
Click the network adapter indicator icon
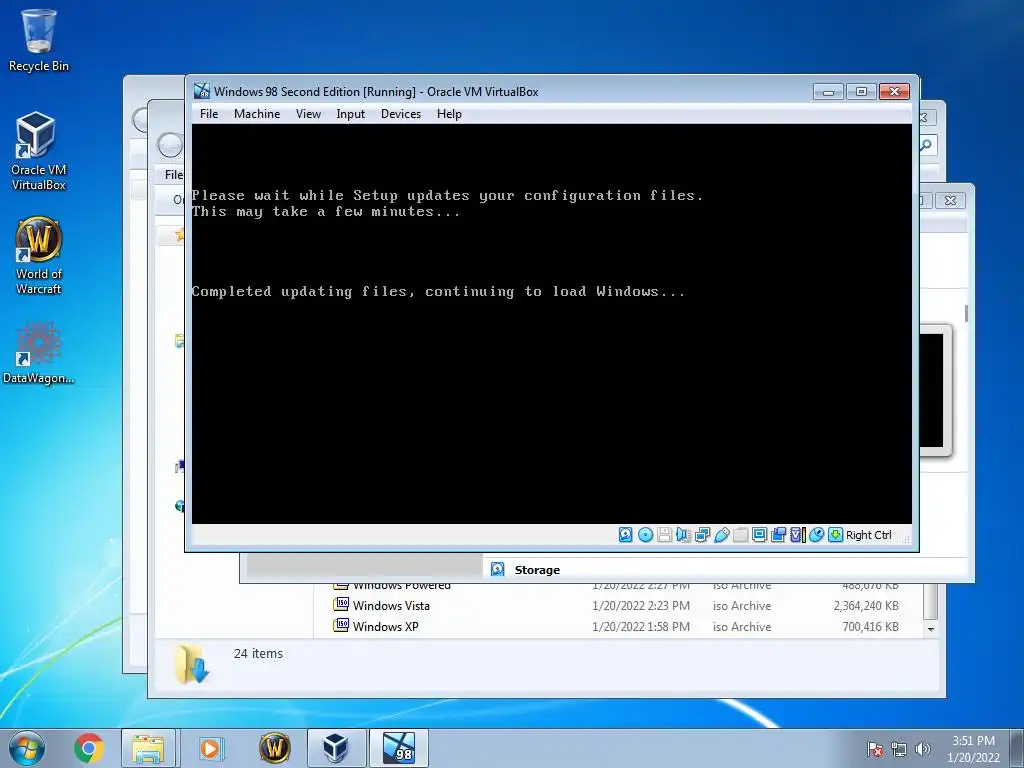(702, 535)
